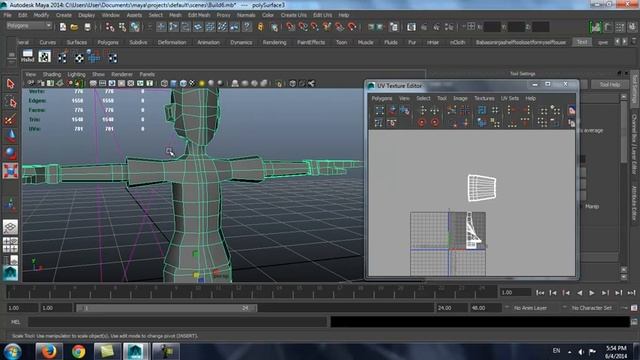Open the Textures menu in UV Texture Editor

click(484, 98)
